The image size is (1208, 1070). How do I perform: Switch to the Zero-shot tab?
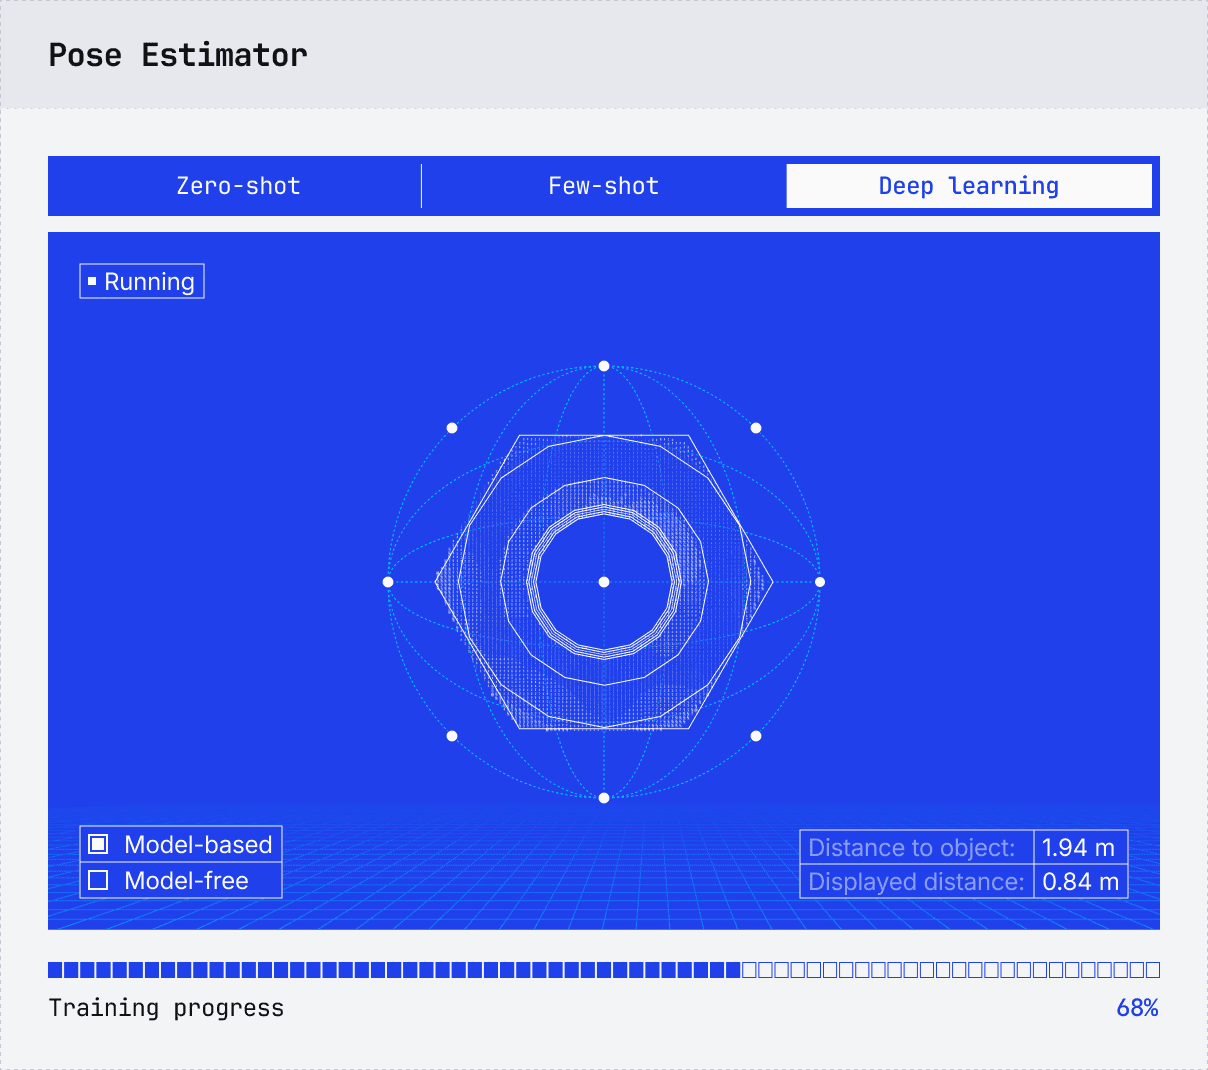[x=238, y=186]
